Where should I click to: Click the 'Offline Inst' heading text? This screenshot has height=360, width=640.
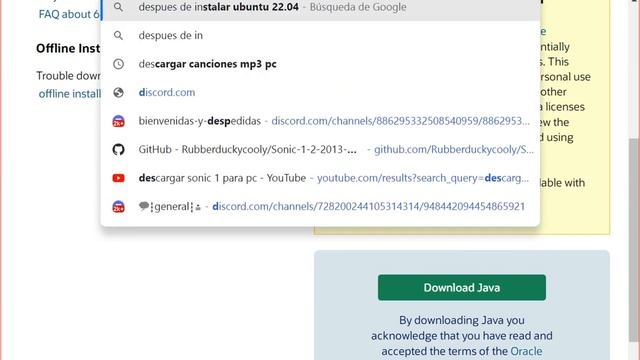[x=68, y=49]
